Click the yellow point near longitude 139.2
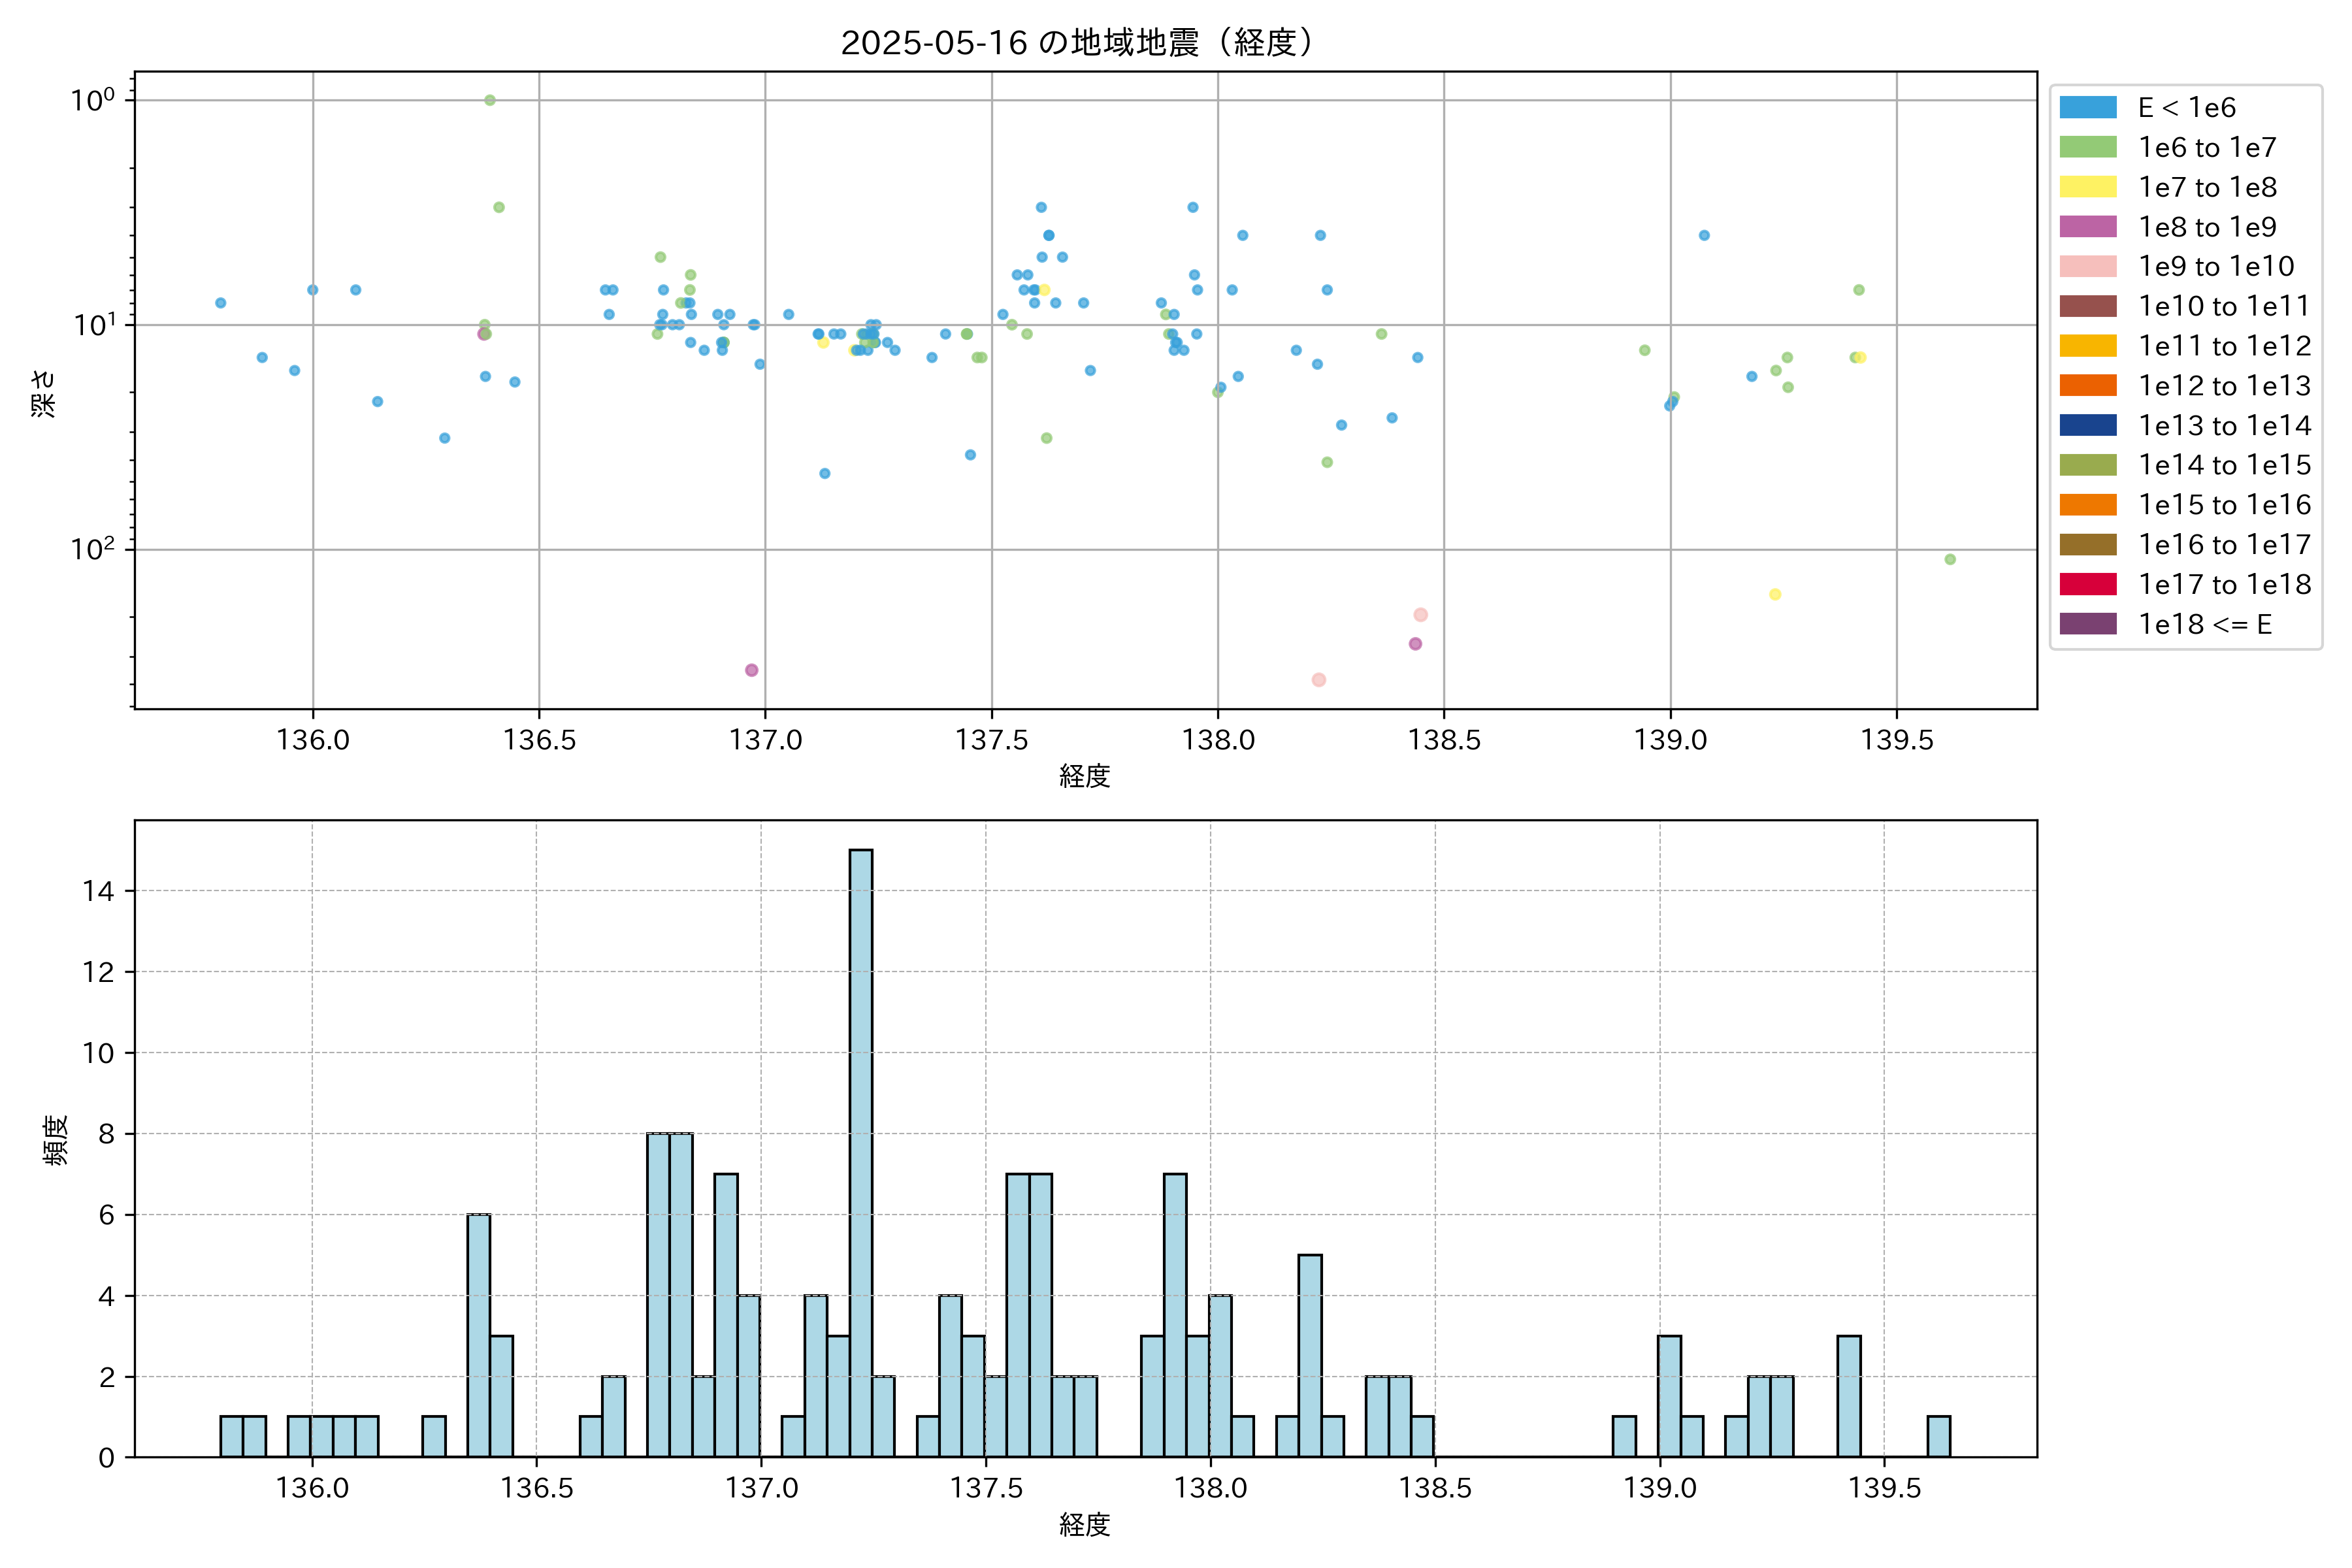Image resolution: width=2352 pixels, height=1568 pixels. click(1775, 594)
